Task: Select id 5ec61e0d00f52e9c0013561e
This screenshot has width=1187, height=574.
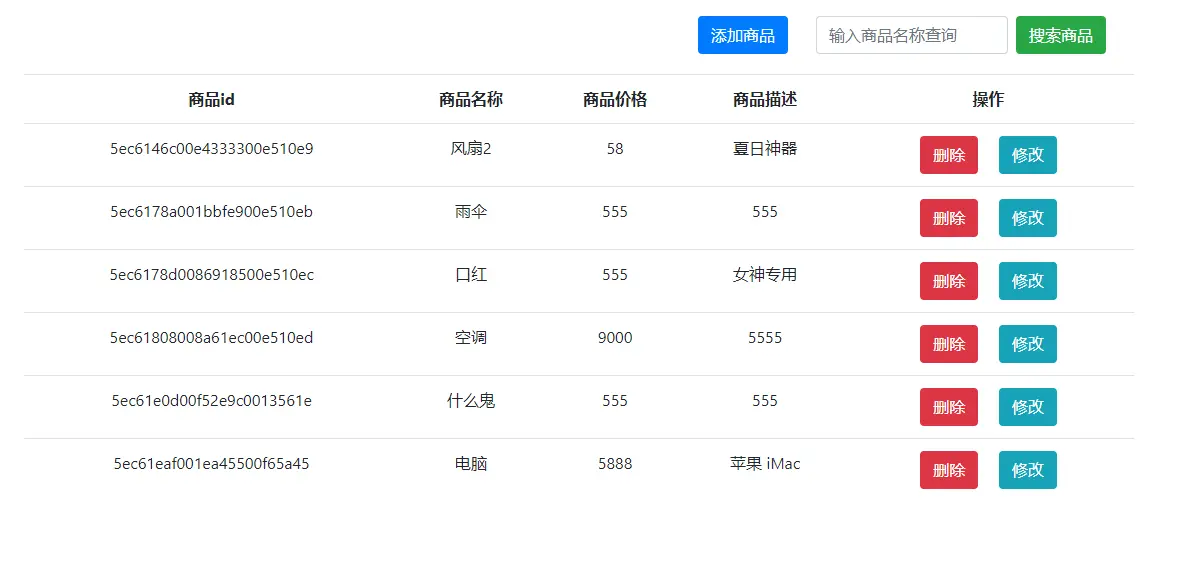Action: pos(211,401)
